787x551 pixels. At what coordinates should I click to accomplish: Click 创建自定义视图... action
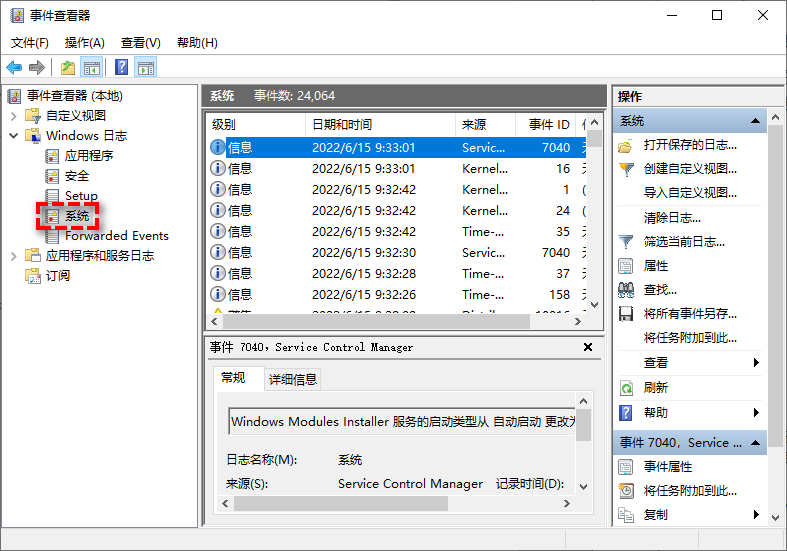click(x=690, y=169)
